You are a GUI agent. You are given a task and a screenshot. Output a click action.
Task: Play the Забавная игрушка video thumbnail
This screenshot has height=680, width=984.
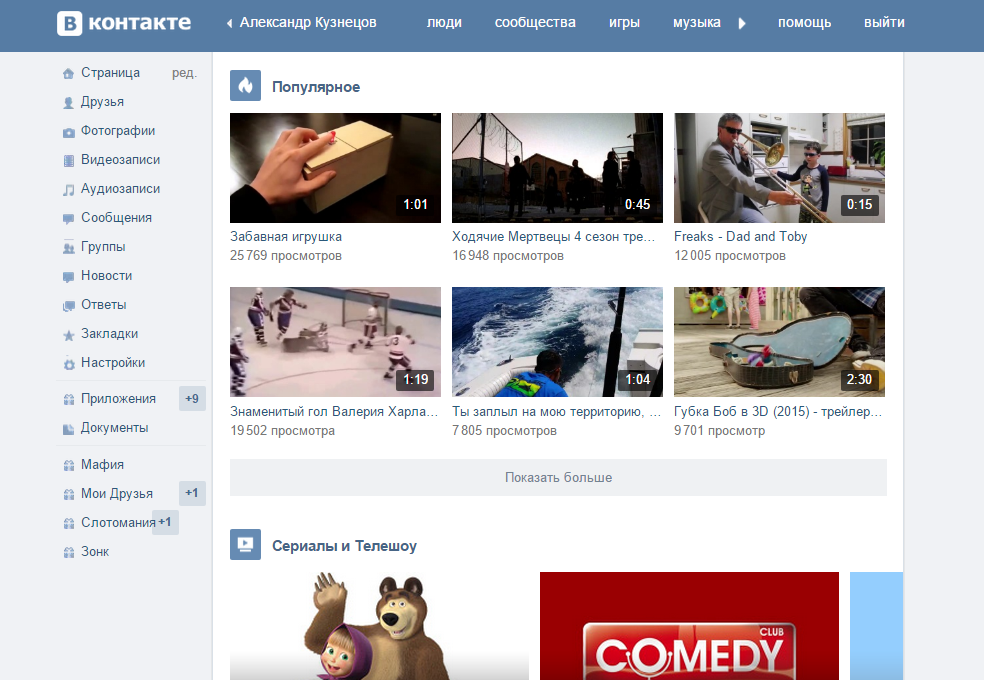tap(335, 167)
